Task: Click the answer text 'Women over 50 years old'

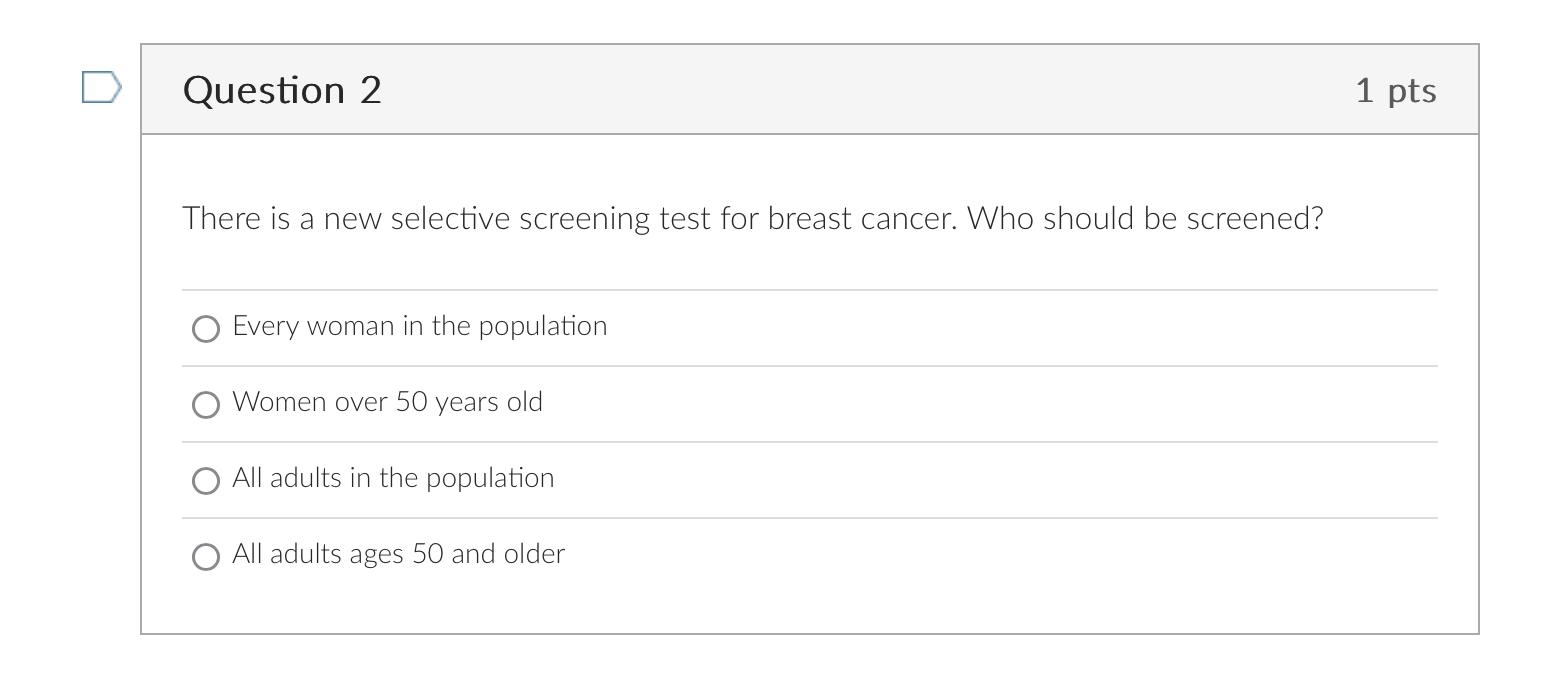Action: tap(387, 402)
